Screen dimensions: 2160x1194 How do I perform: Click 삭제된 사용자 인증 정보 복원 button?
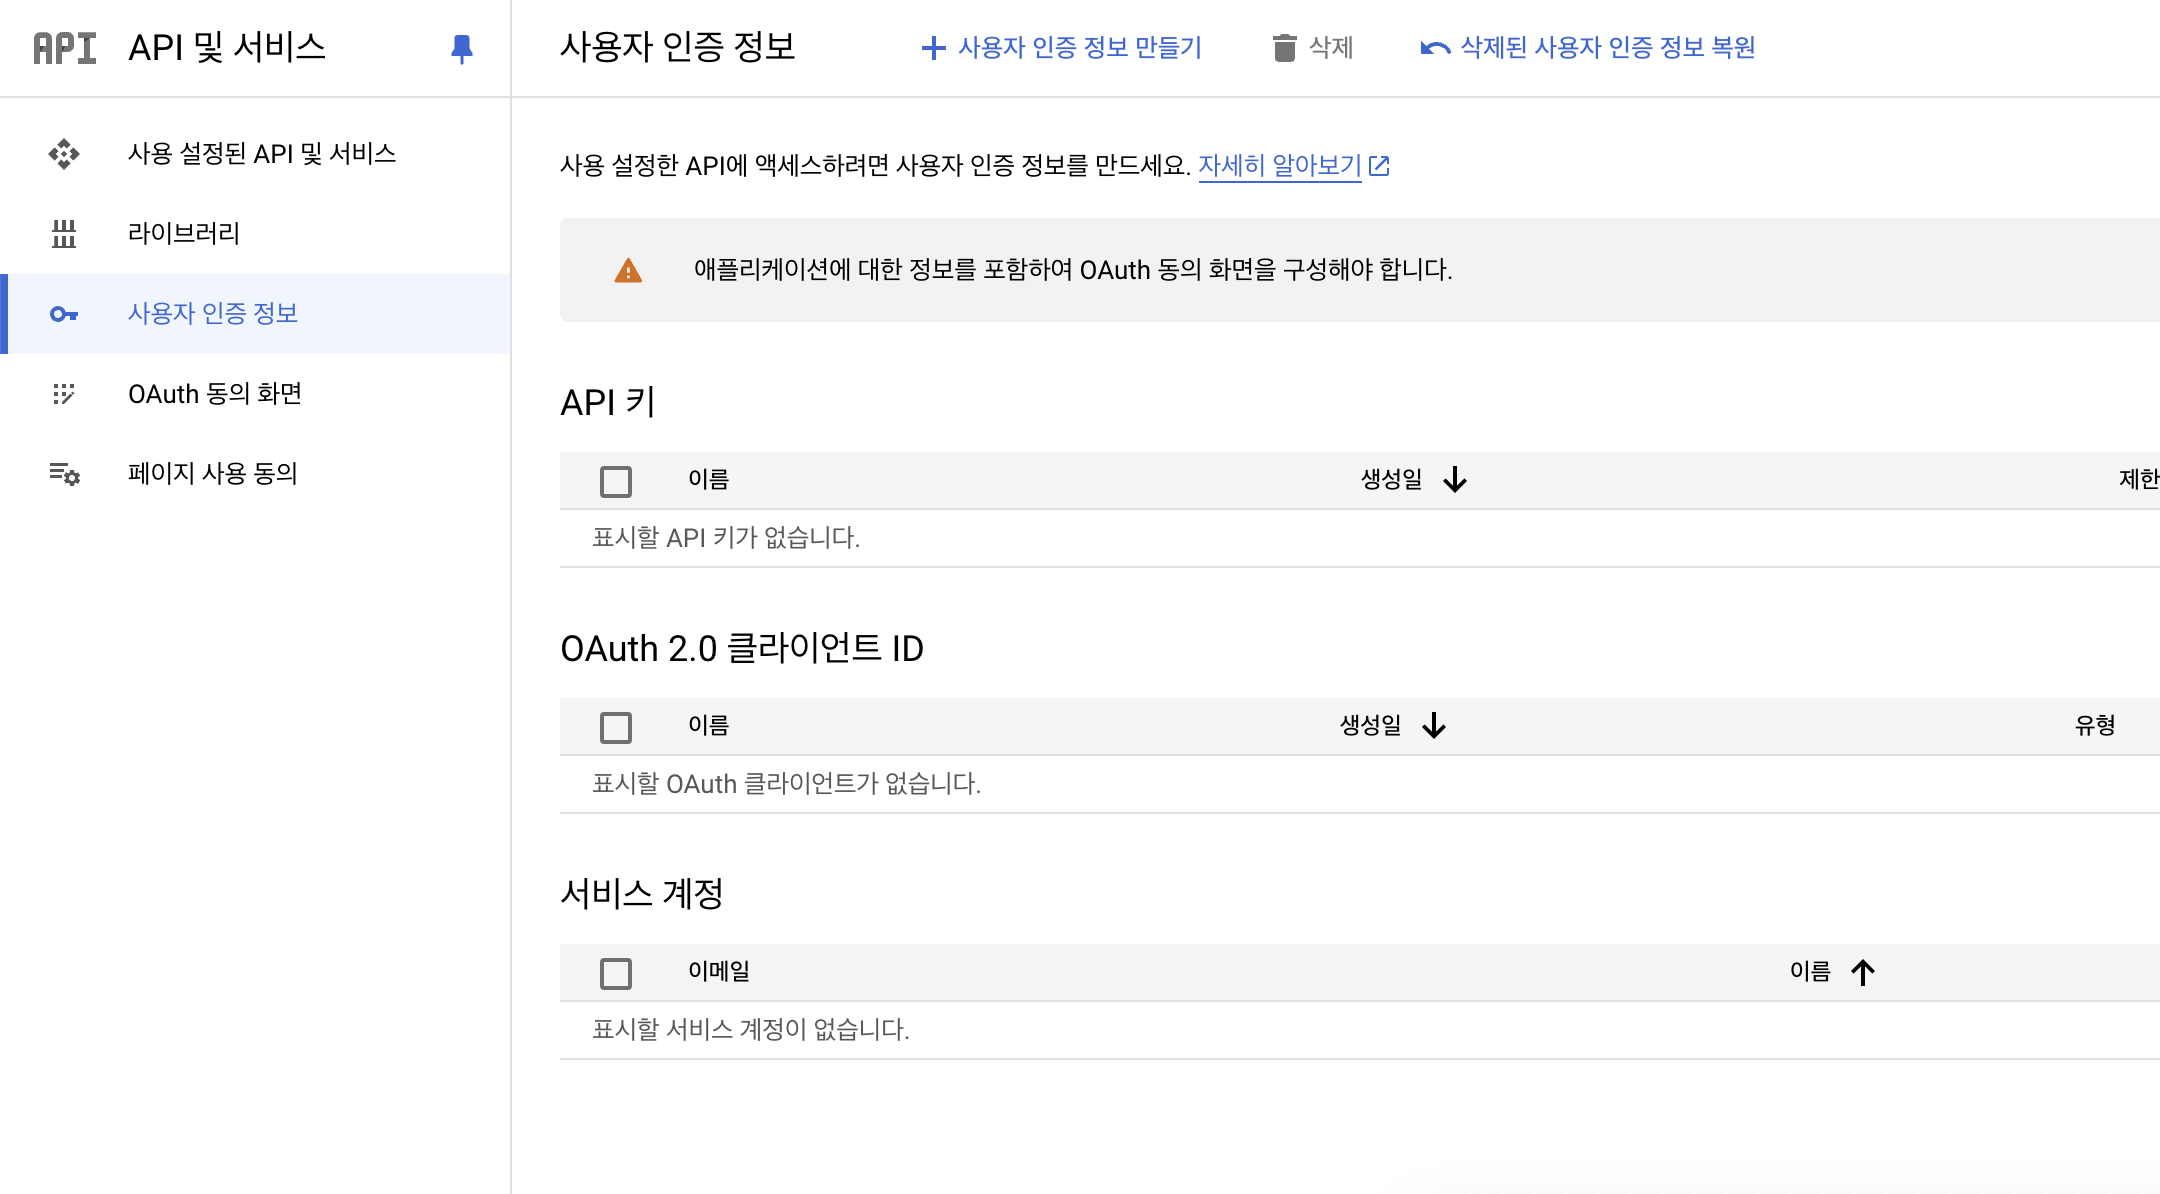1588,48
